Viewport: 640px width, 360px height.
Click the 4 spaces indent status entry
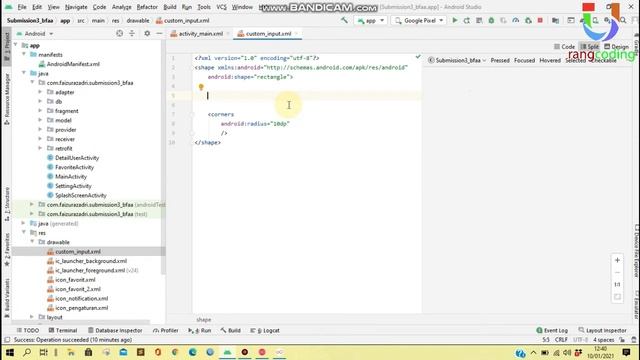click(603, 340)
